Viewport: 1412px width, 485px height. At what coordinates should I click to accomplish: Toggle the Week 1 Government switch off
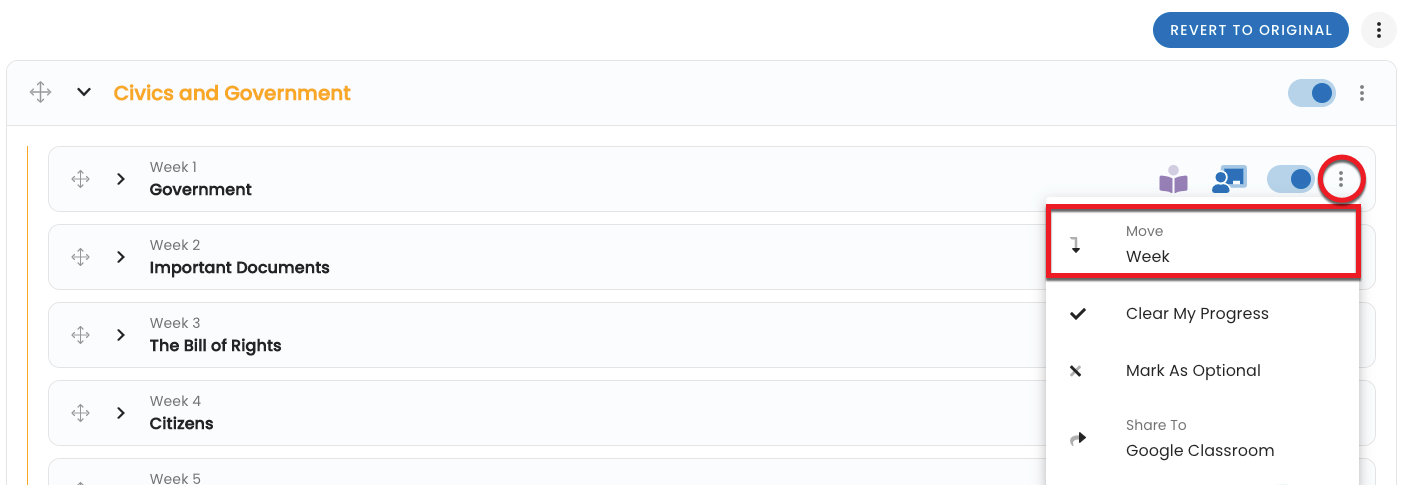[1291, 179]
